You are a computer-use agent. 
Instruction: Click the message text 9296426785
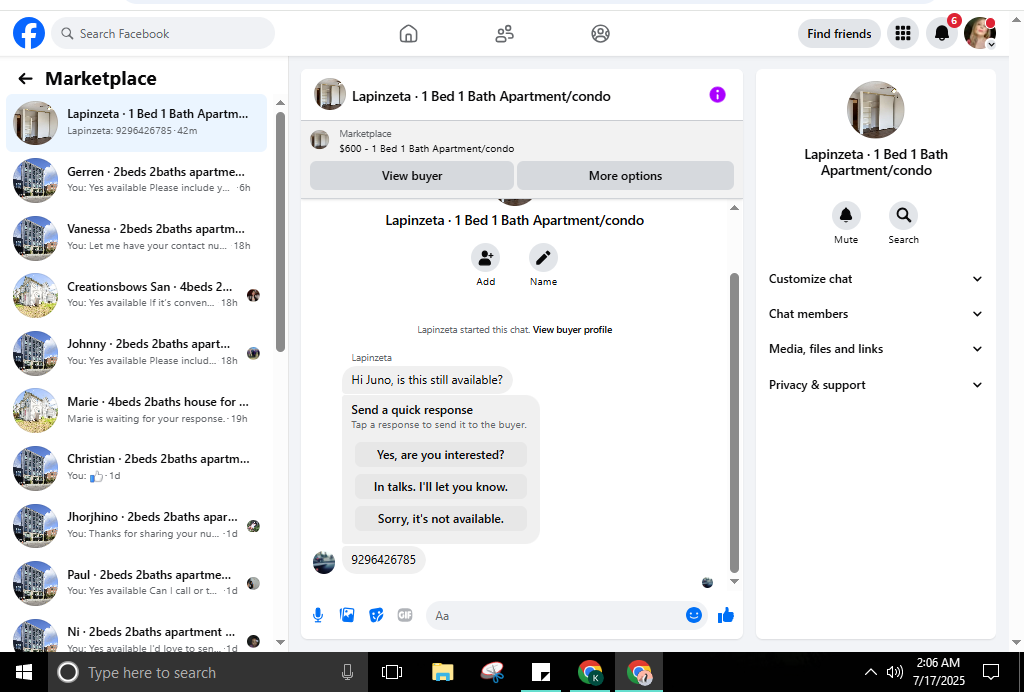tap(383, 560)
